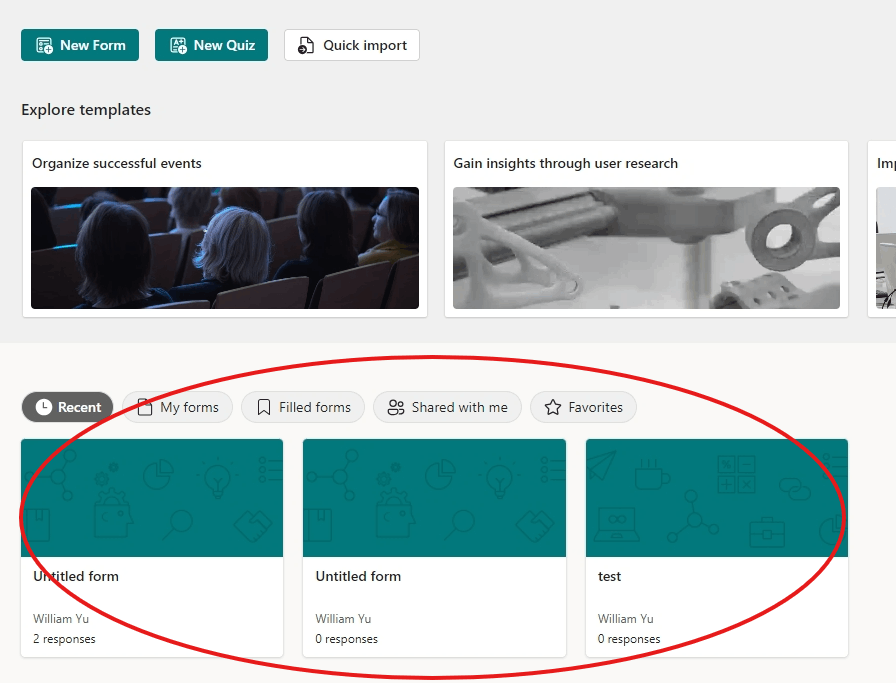Viewport: 896px width, 683px height.
Task: Create a new form with New Form
Action: coord(80,45)
